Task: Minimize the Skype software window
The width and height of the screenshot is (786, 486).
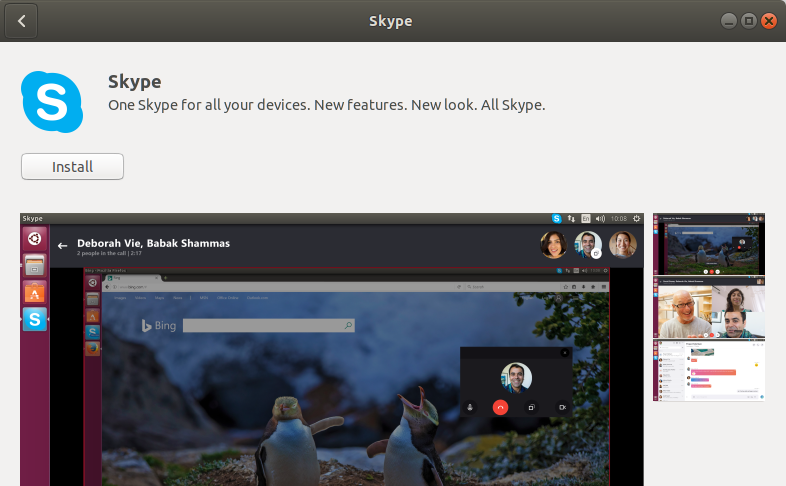Action: [x=729, y=21]
